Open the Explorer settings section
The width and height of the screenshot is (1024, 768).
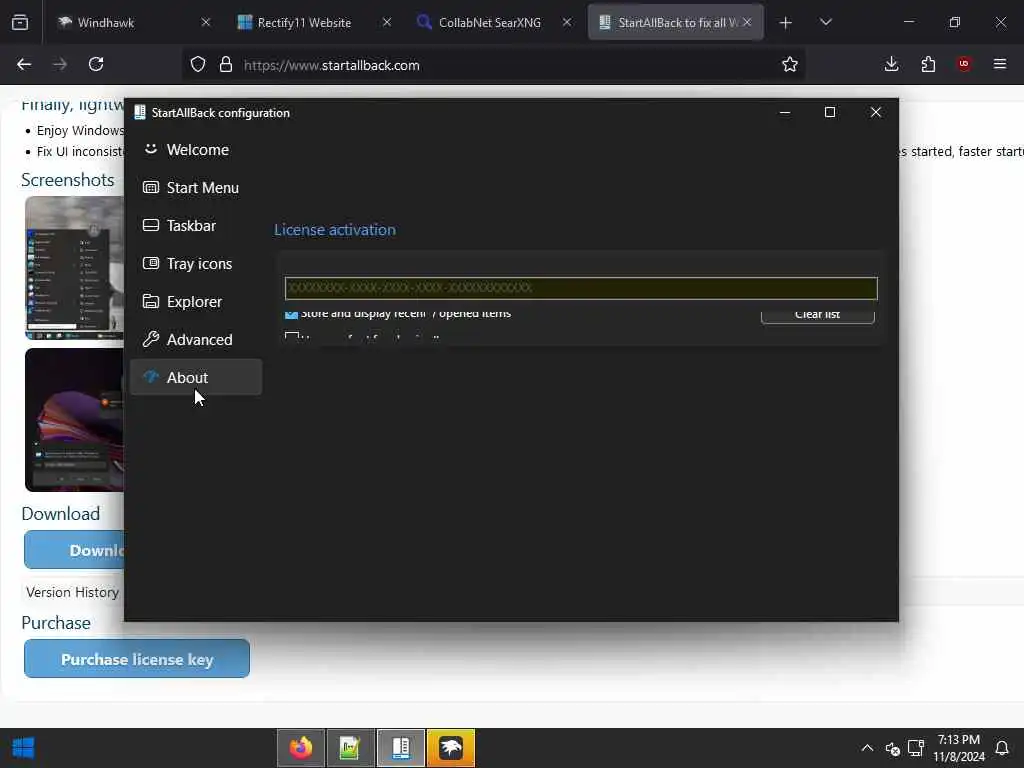click(196, 301)
